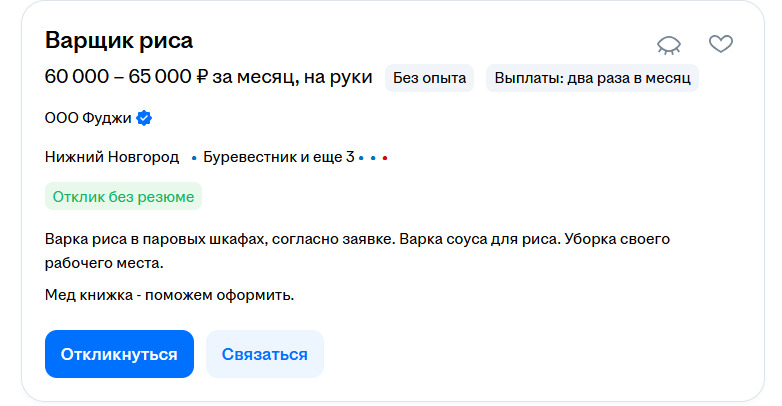Click the first blue dot after "еще 3"
The width and height of the screenshot is (782, 406).
[361, 158]
